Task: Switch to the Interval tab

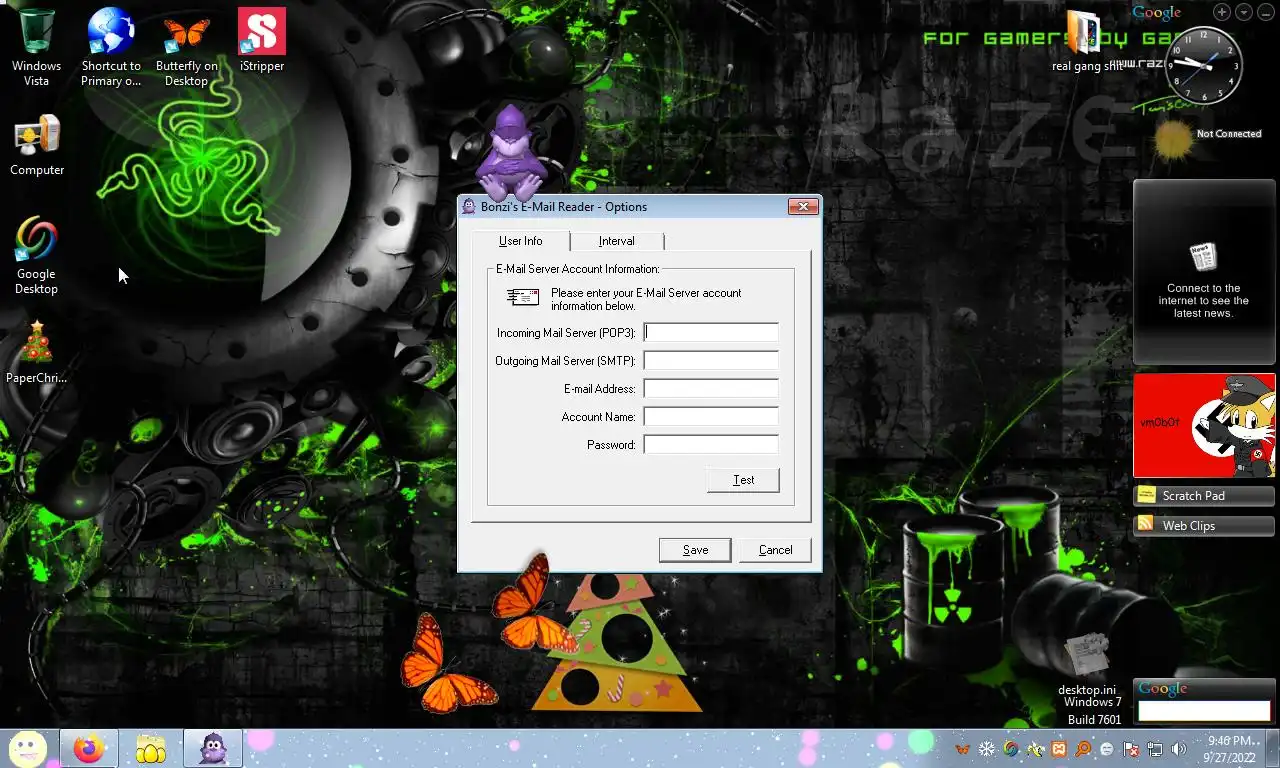Action: click(617, 241)
